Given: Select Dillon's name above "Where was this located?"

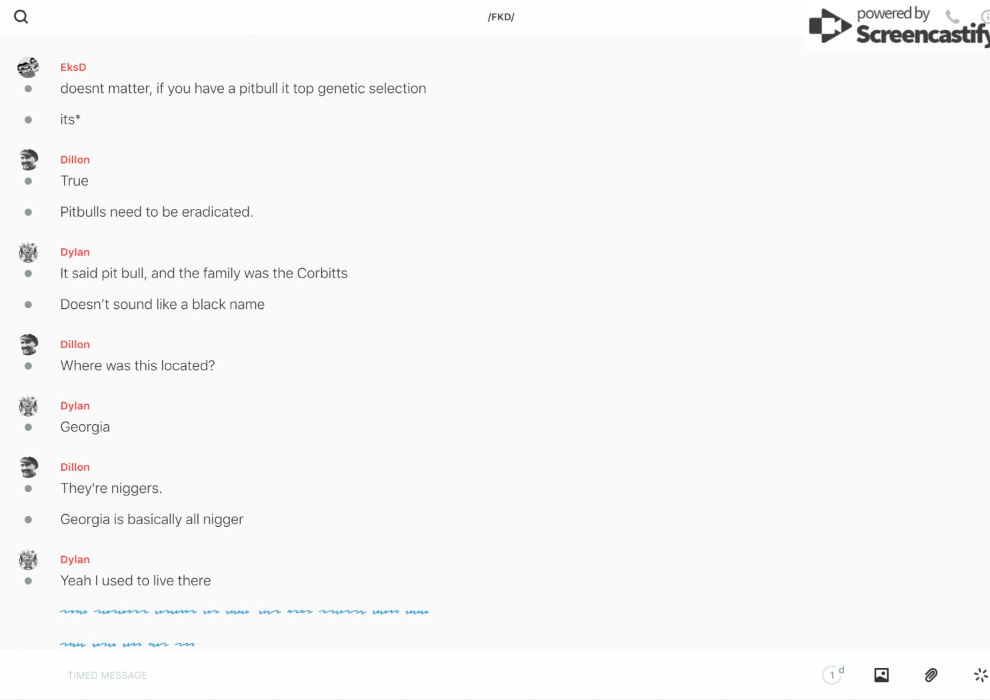Looking at the screenshot, I should [75, 344].
